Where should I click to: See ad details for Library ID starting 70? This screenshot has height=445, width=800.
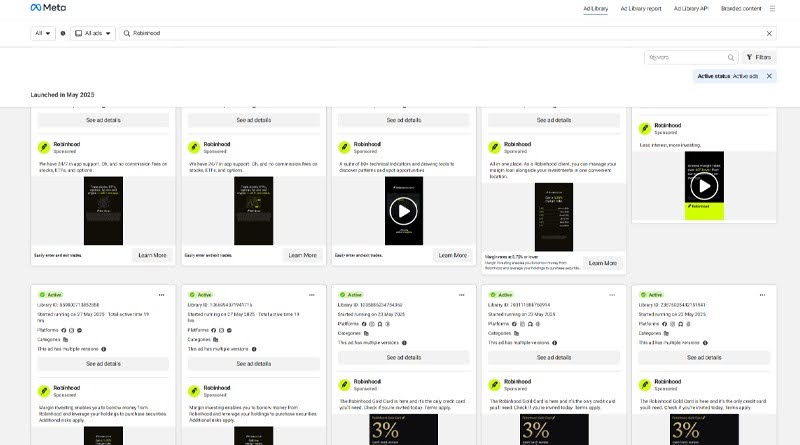point(554,358)
